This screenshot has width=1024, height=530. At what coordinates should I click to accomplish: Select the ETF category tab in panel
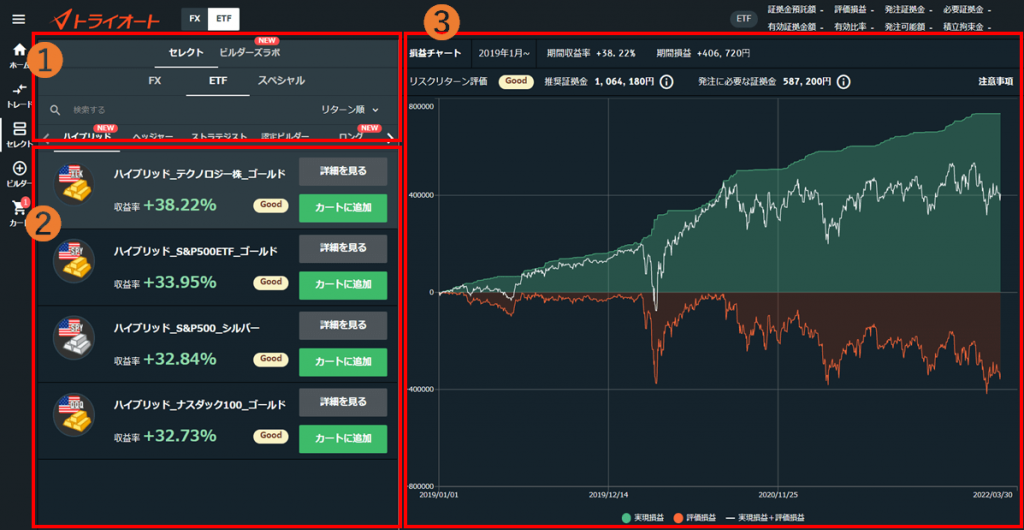[x=217, y=81]
